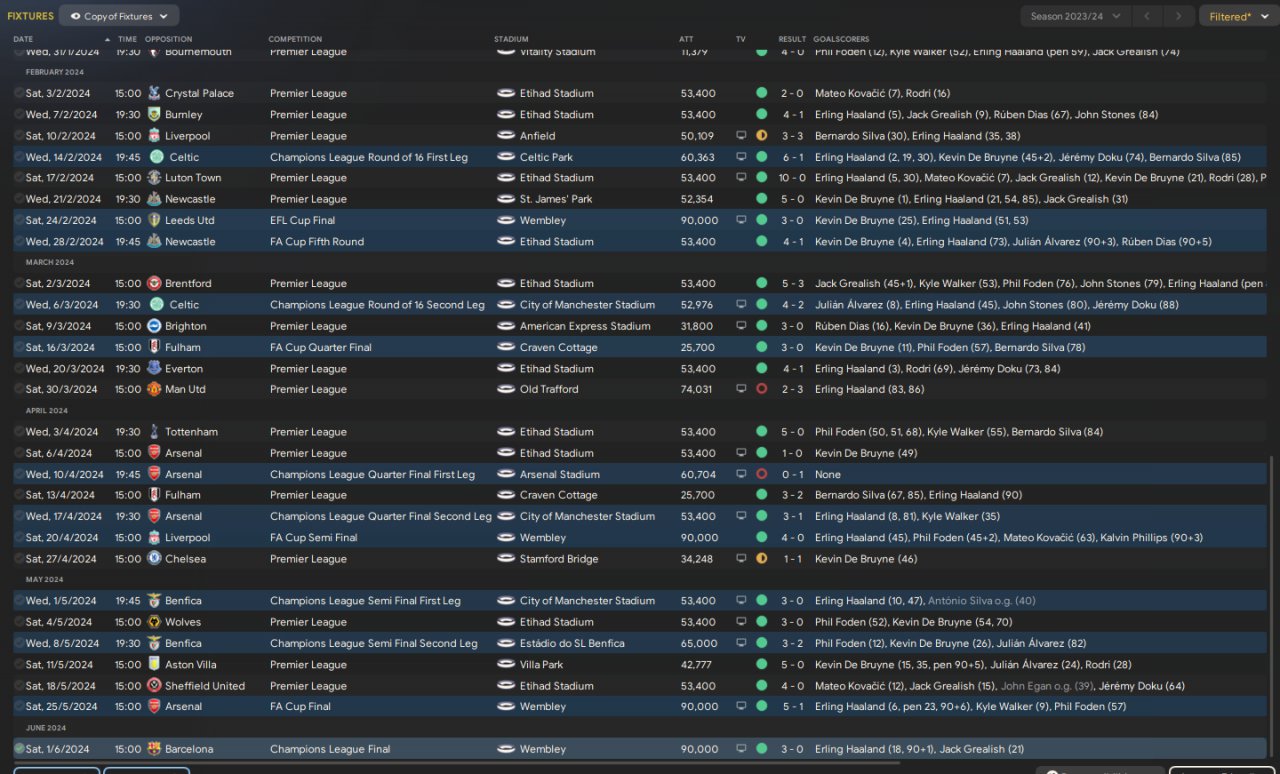
Task: Click the 0 - 1 result against Arsenal
Action: coord(792,474)
